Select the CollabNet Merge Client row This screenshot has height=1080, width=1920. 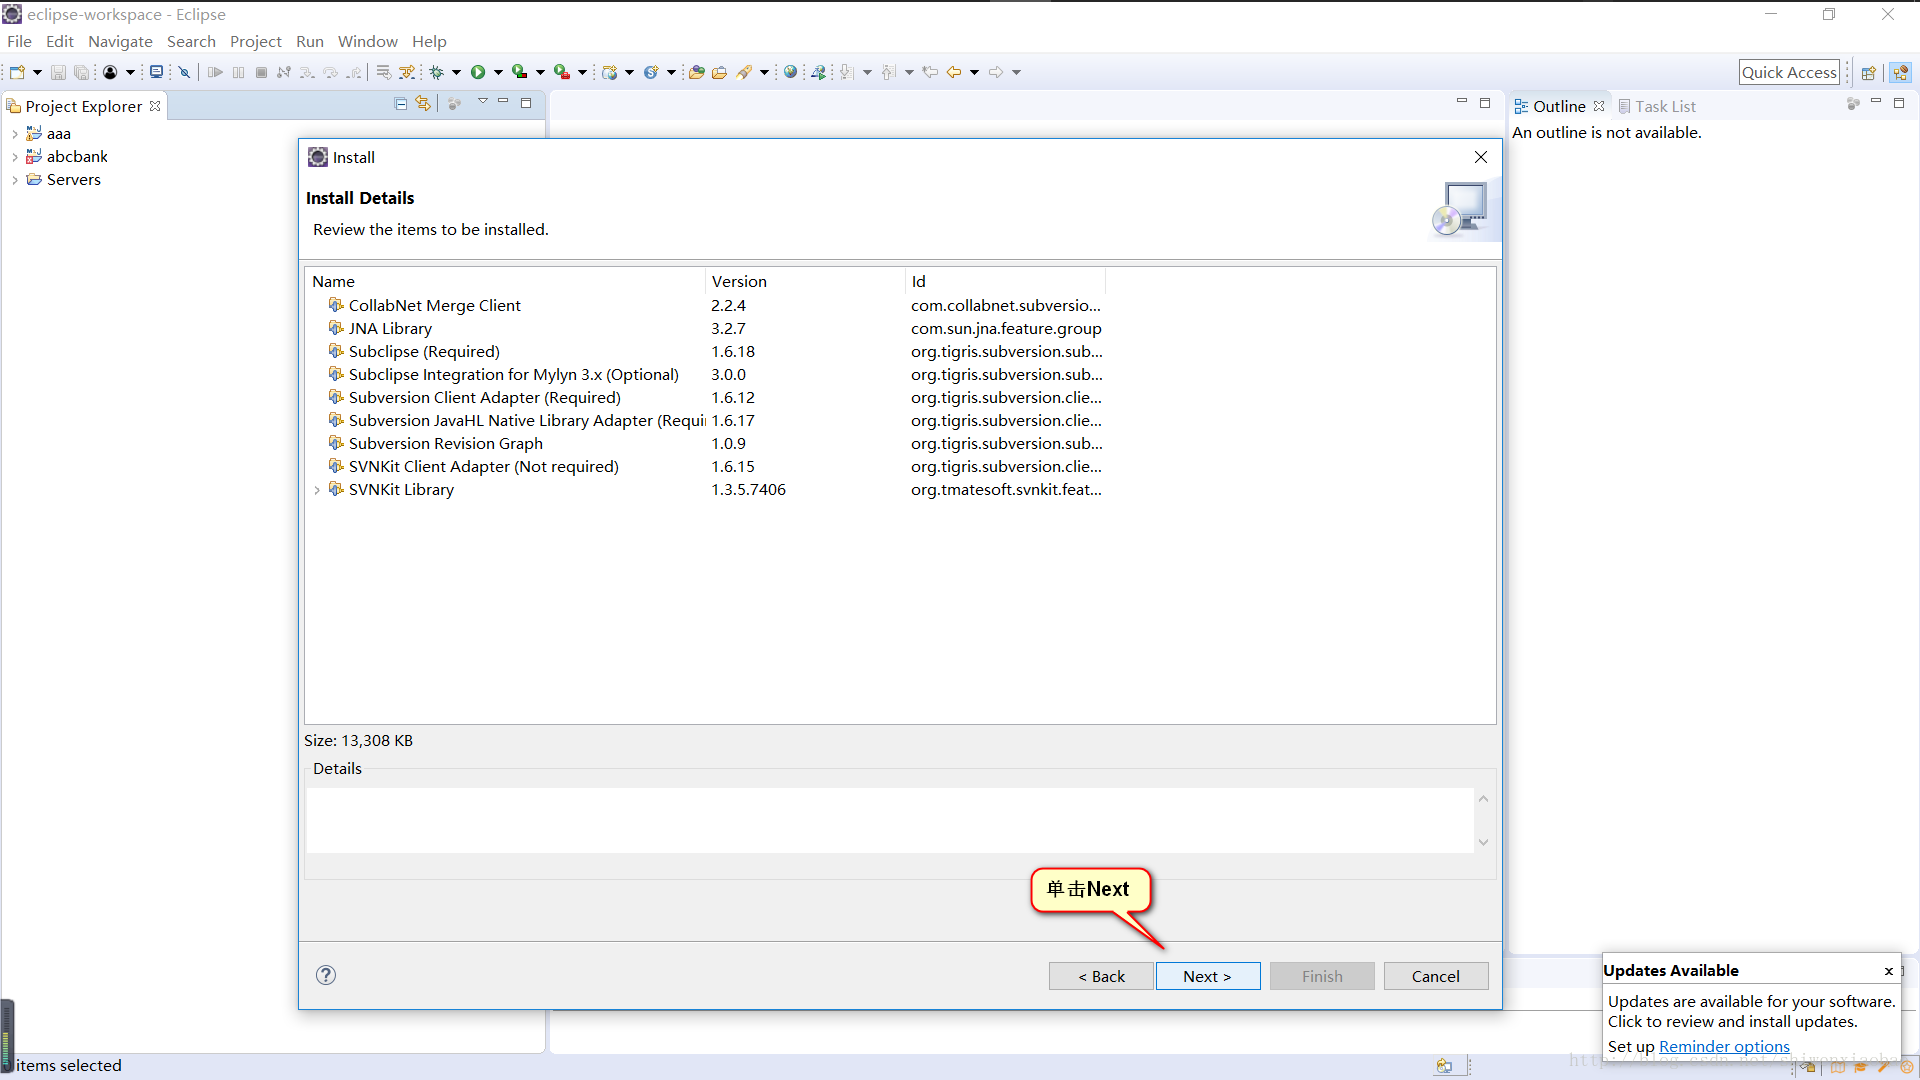coord(900,306)
